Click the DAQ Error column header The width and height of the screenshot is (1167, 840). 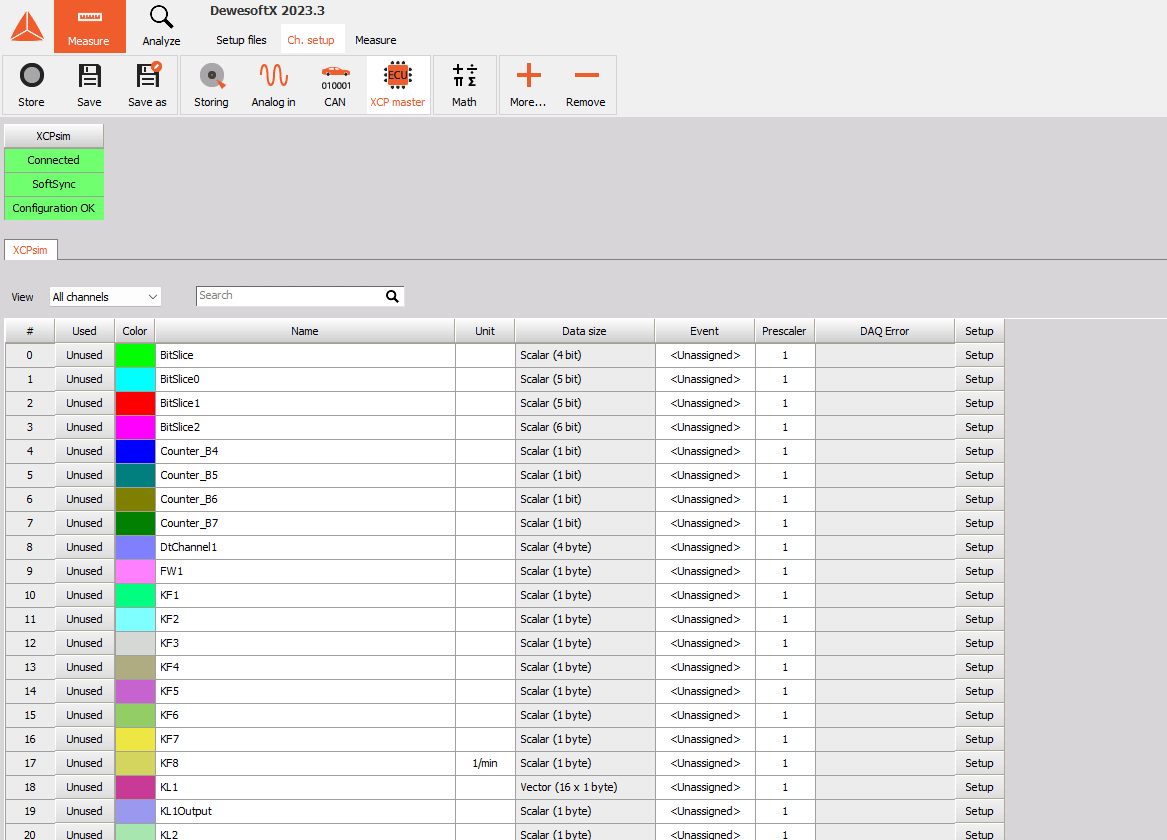[x=885, y=331]
